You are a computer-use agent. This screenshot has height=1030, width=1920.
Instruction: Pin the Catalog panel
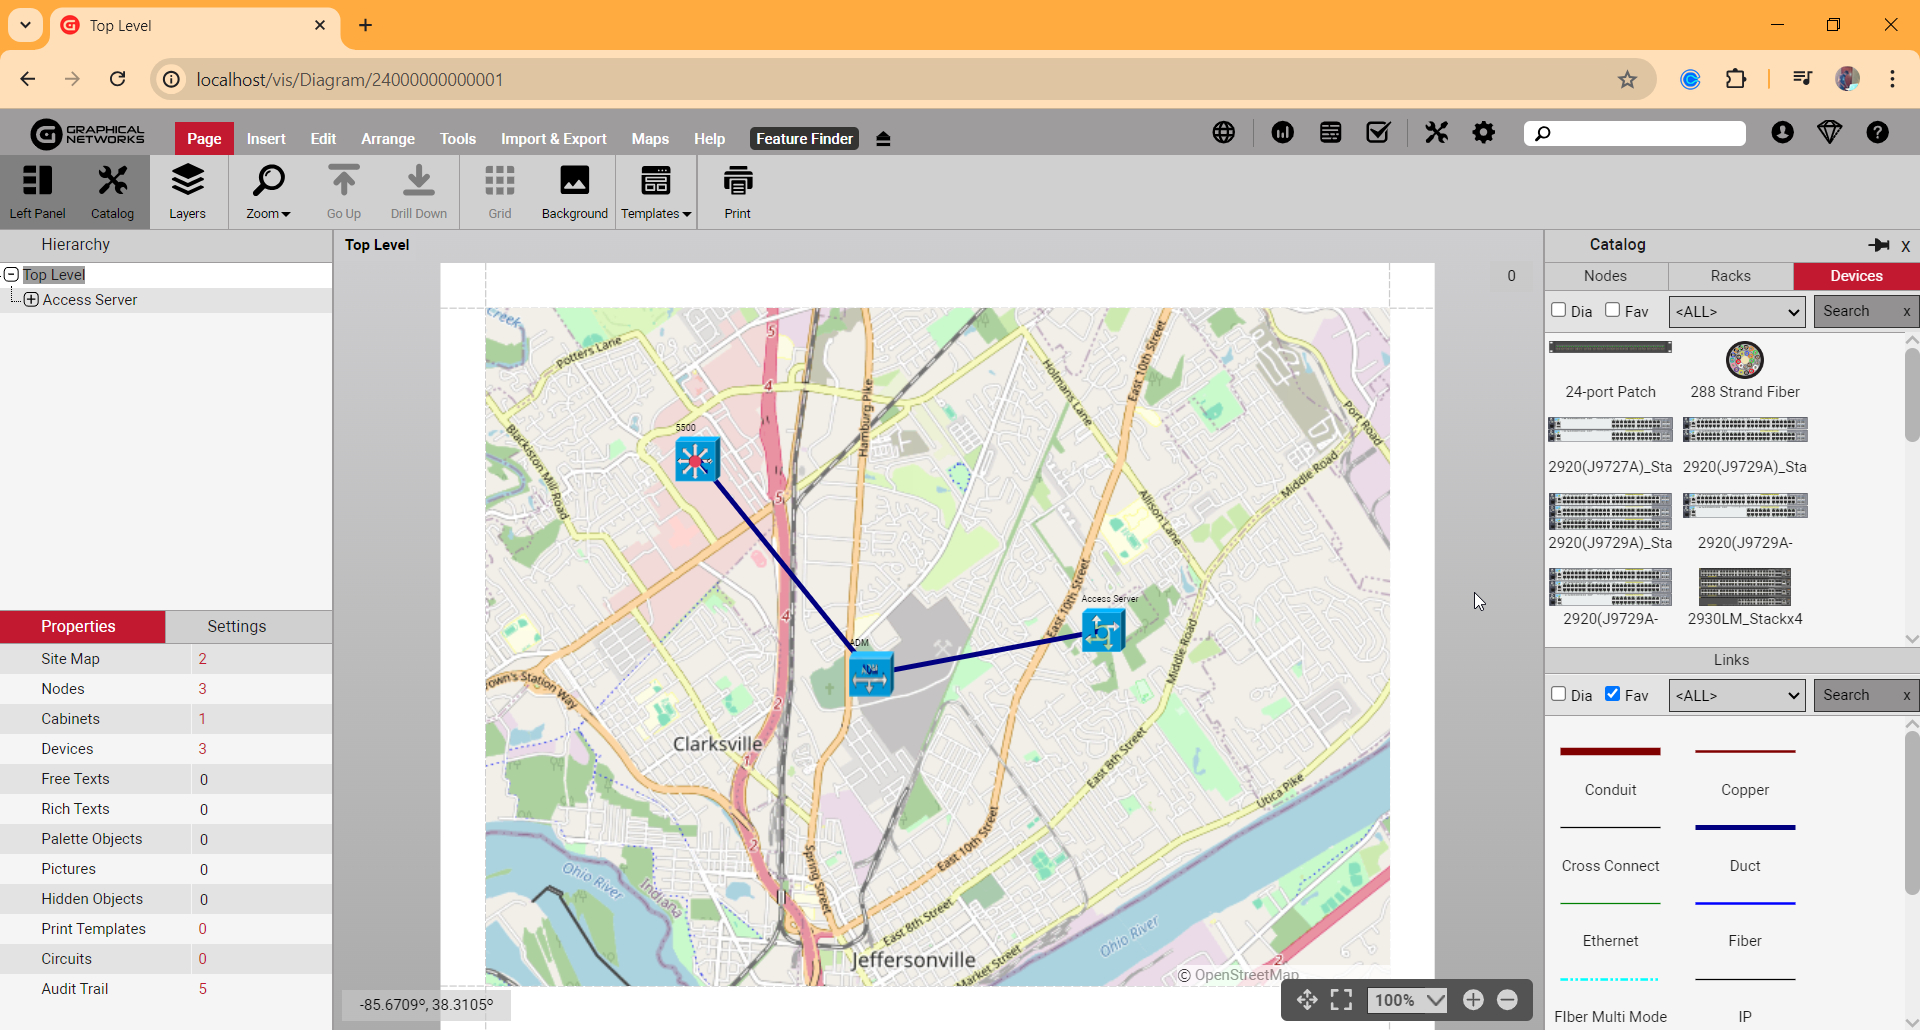[1878, 245]
